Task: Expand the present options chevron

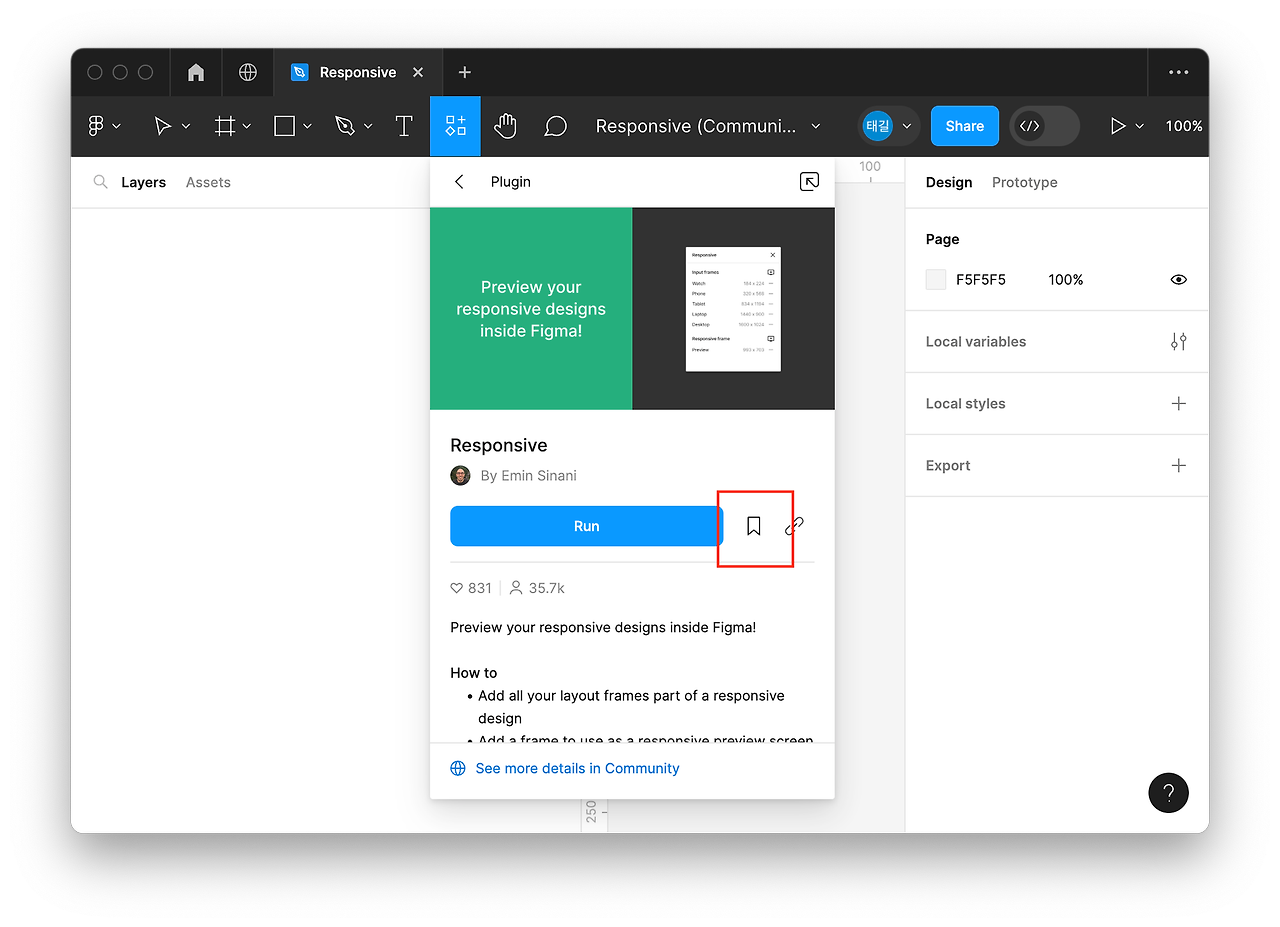Action: pos(1139,126)
